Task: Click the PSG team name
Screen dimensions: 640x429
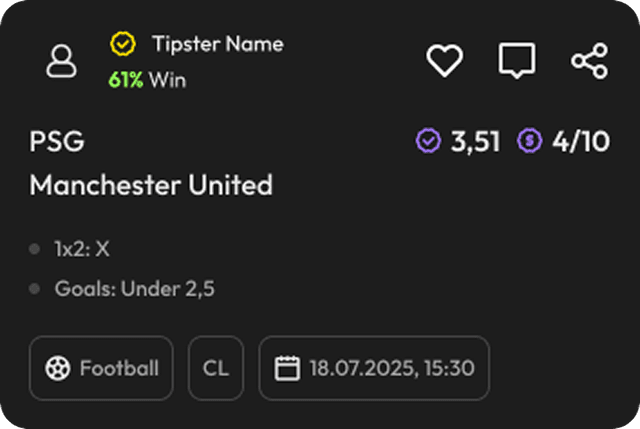Action: (x=57, y=142)
